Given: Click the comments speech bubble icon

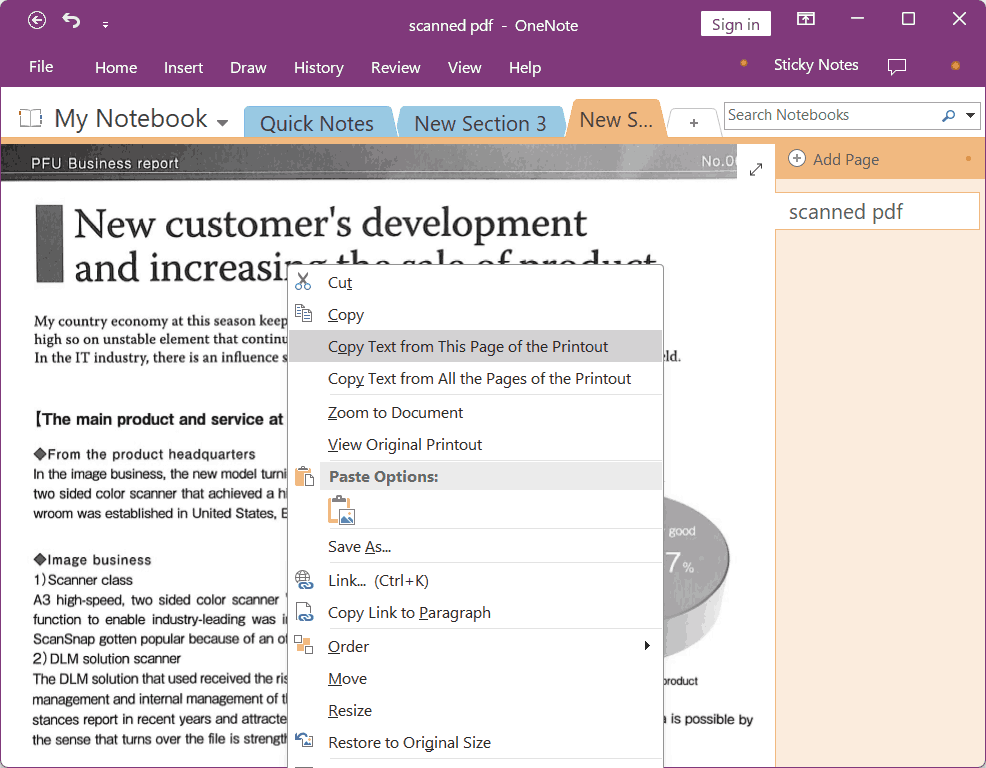Looking at the screenshot, I should coord(897,66).
